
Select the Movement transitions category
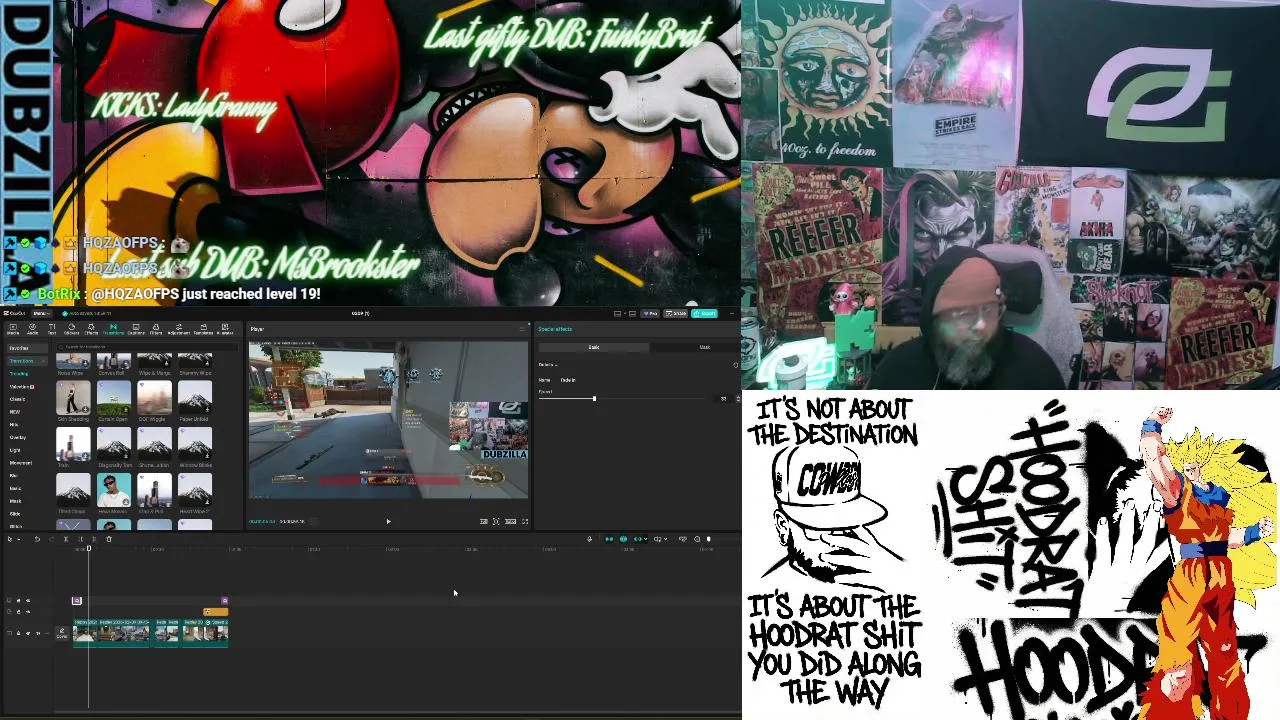pyautogui.click(x=20, y=463)
